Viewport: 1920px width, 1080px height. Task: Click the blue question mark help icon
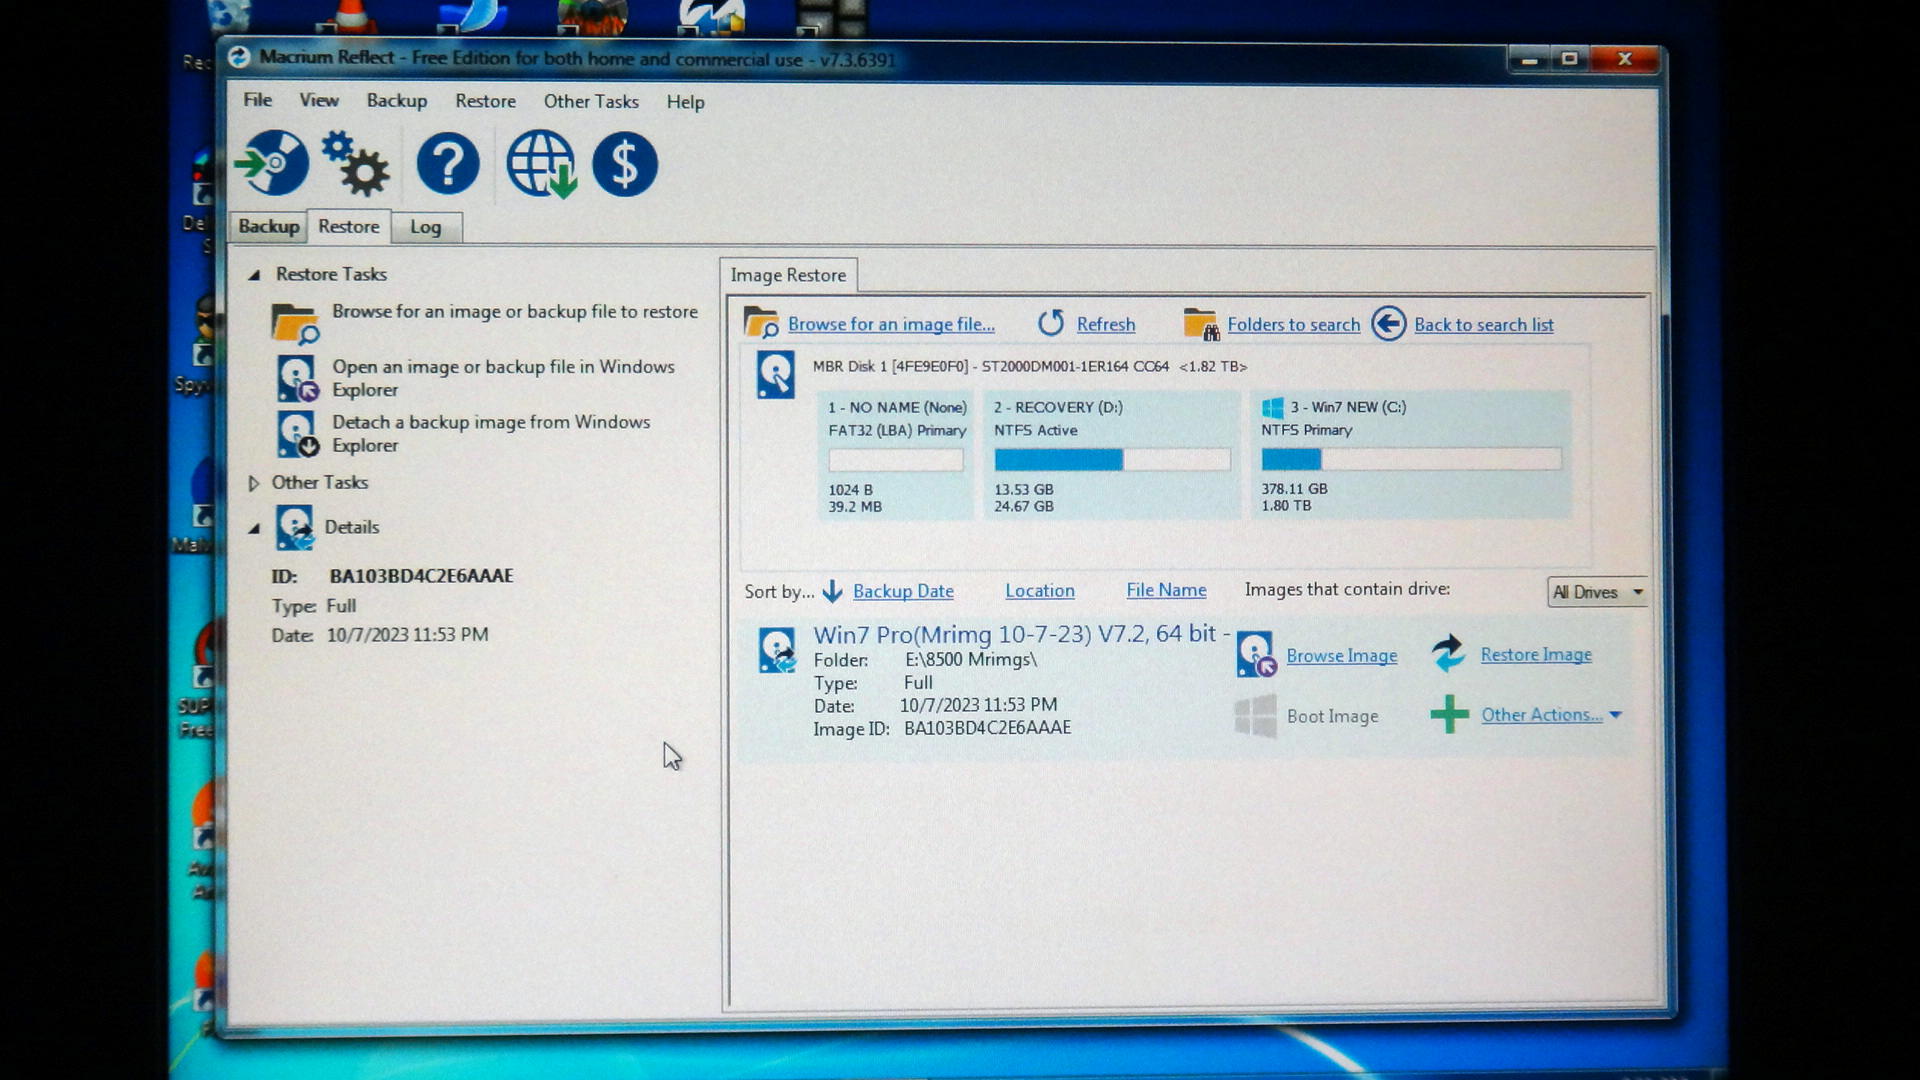click(448, 164)
